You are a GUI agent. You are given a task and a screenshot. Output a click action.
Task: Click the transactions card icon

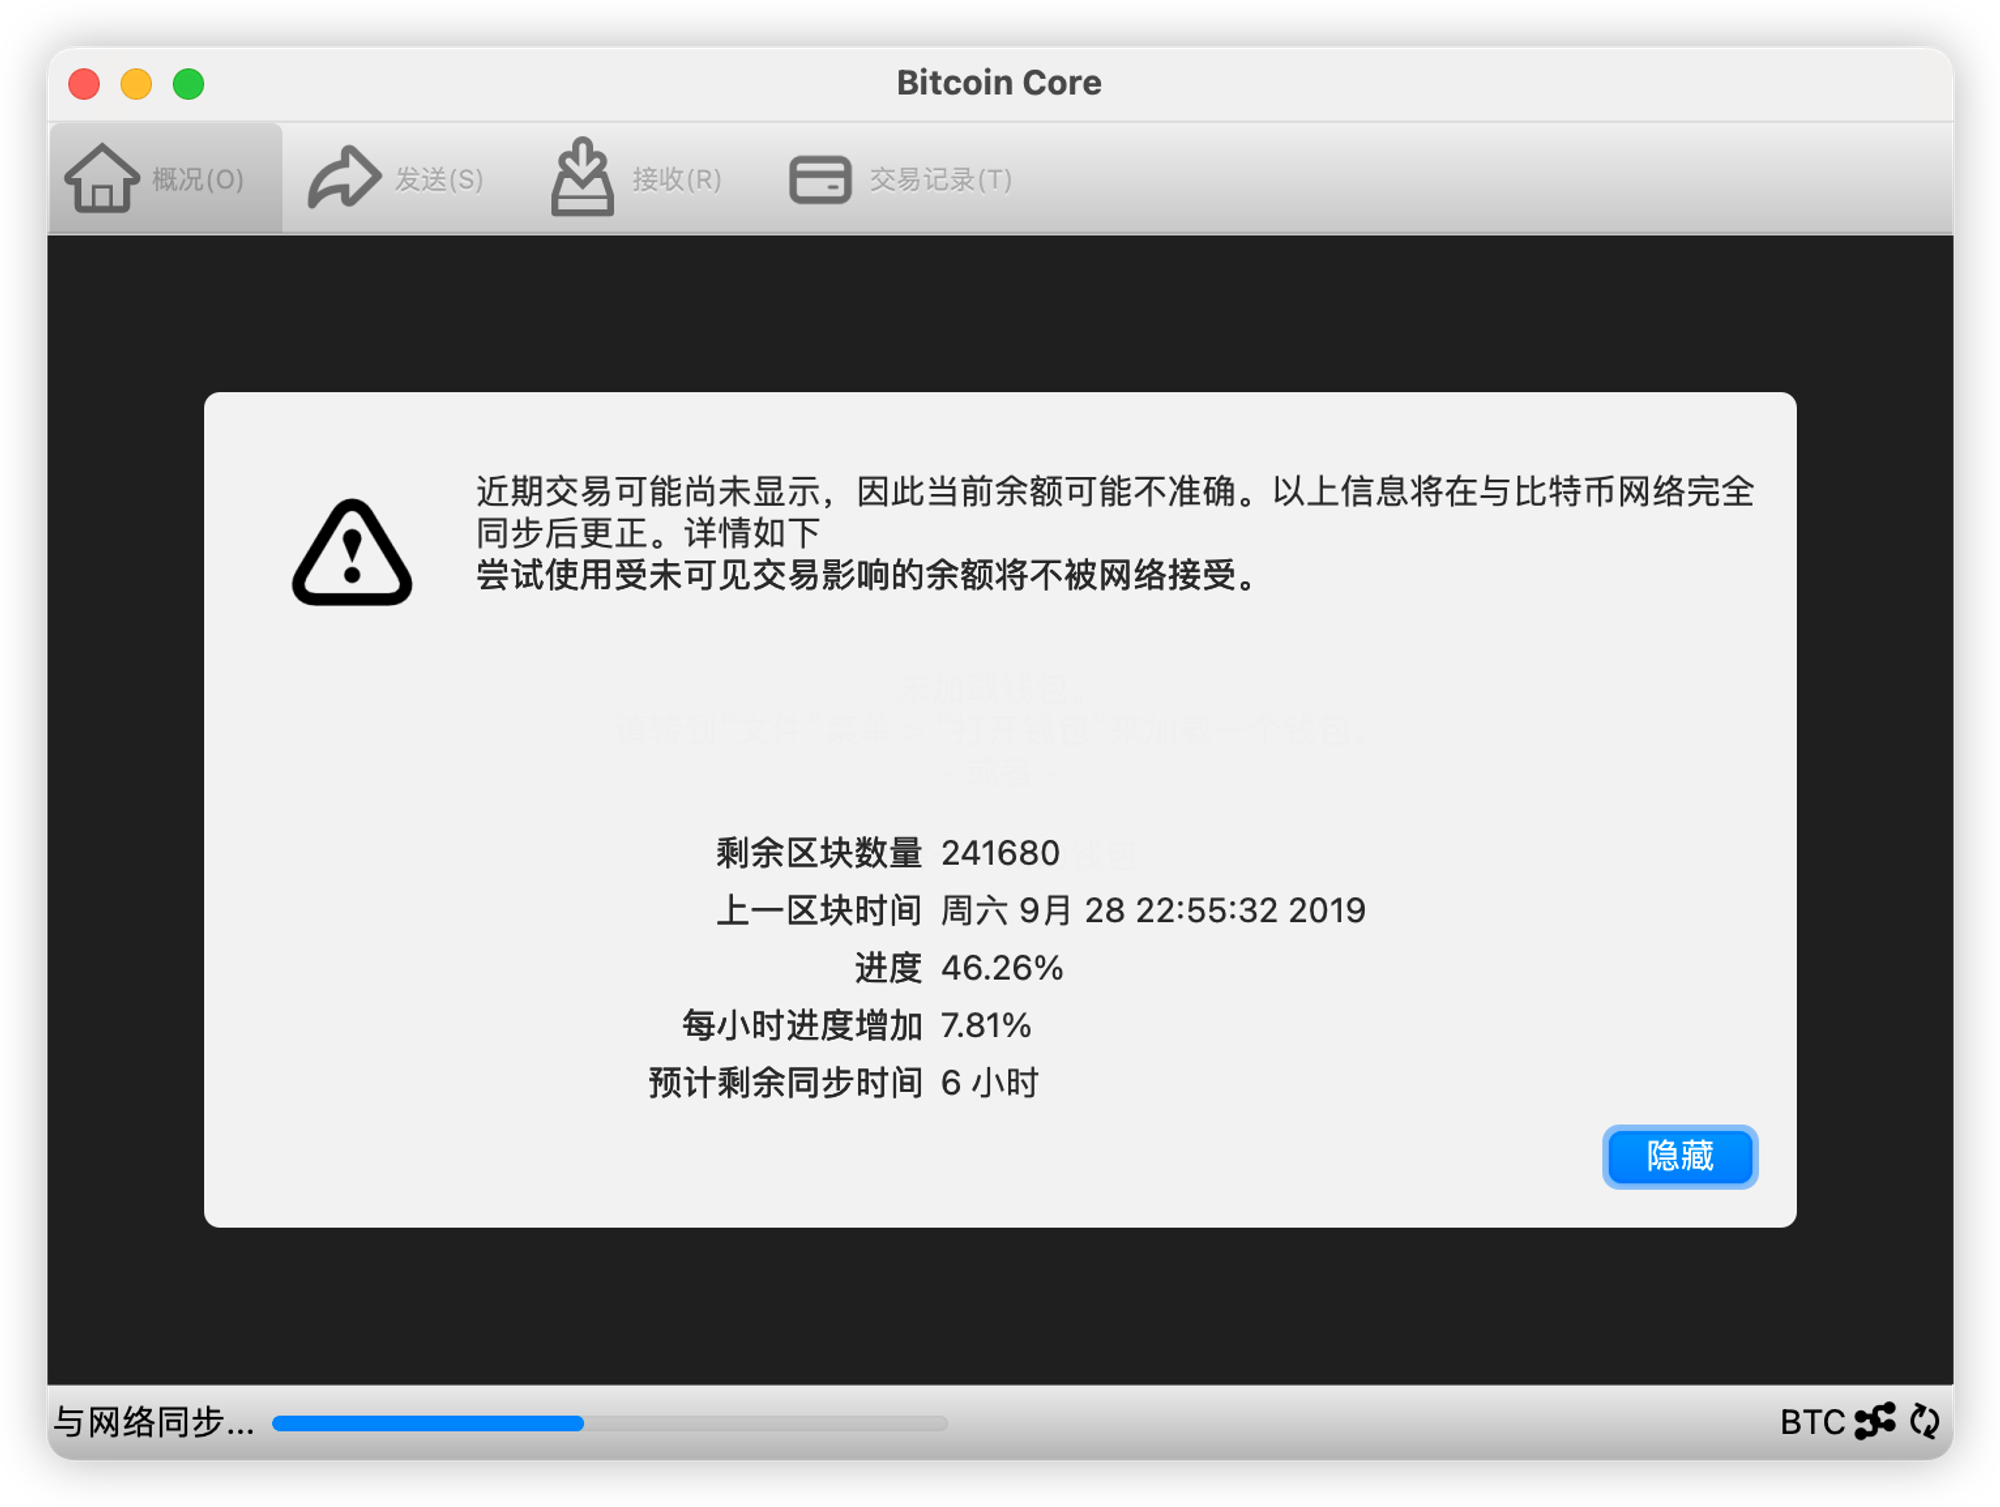(x=820, y=180)
